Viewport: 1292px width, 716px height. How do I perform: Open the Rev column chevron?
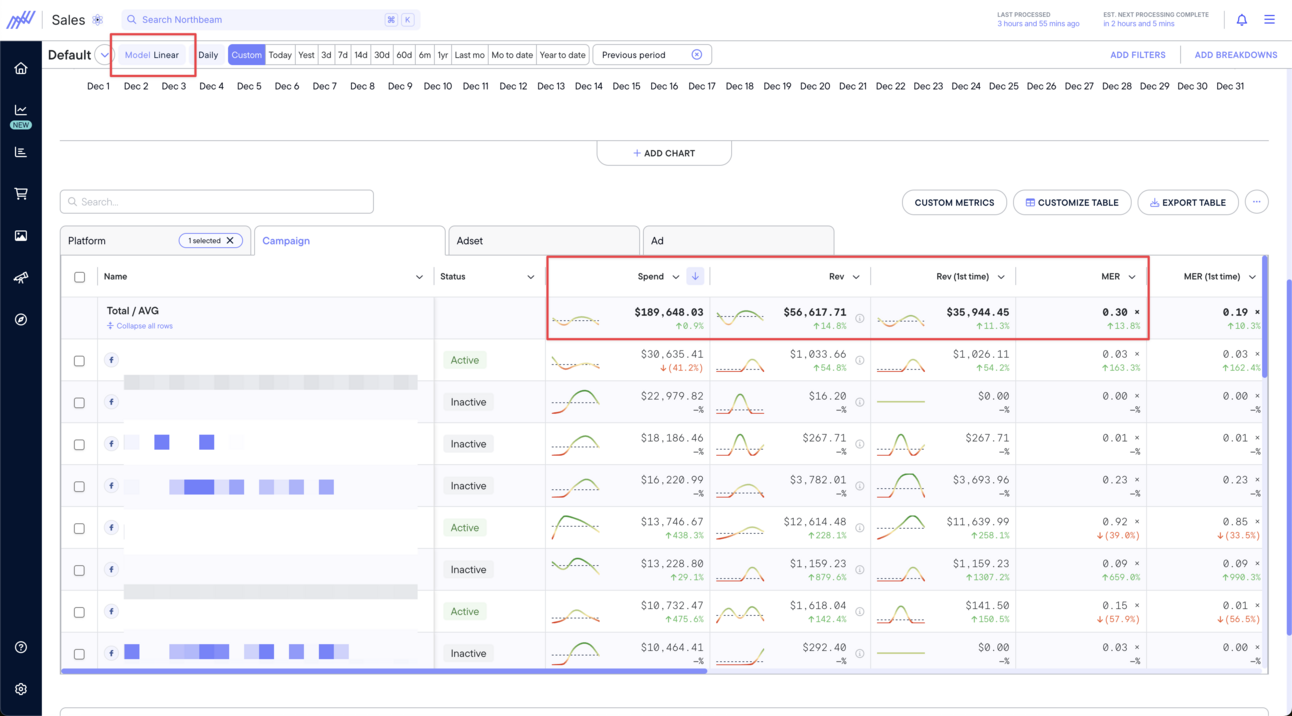coord(856,277)
